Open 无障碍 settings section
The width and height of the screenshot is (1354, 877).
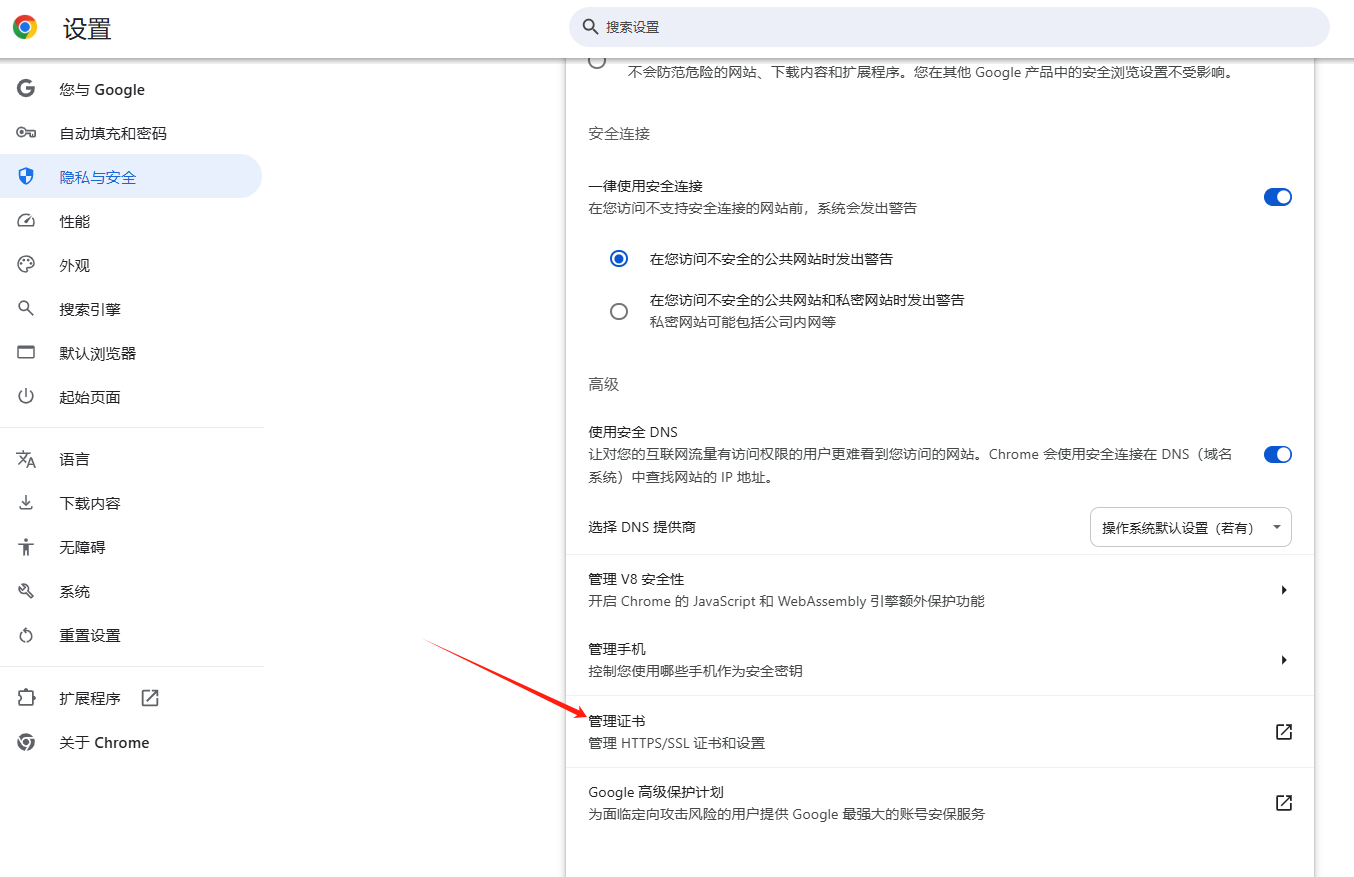pyautogui.click(x=131, y=547)
